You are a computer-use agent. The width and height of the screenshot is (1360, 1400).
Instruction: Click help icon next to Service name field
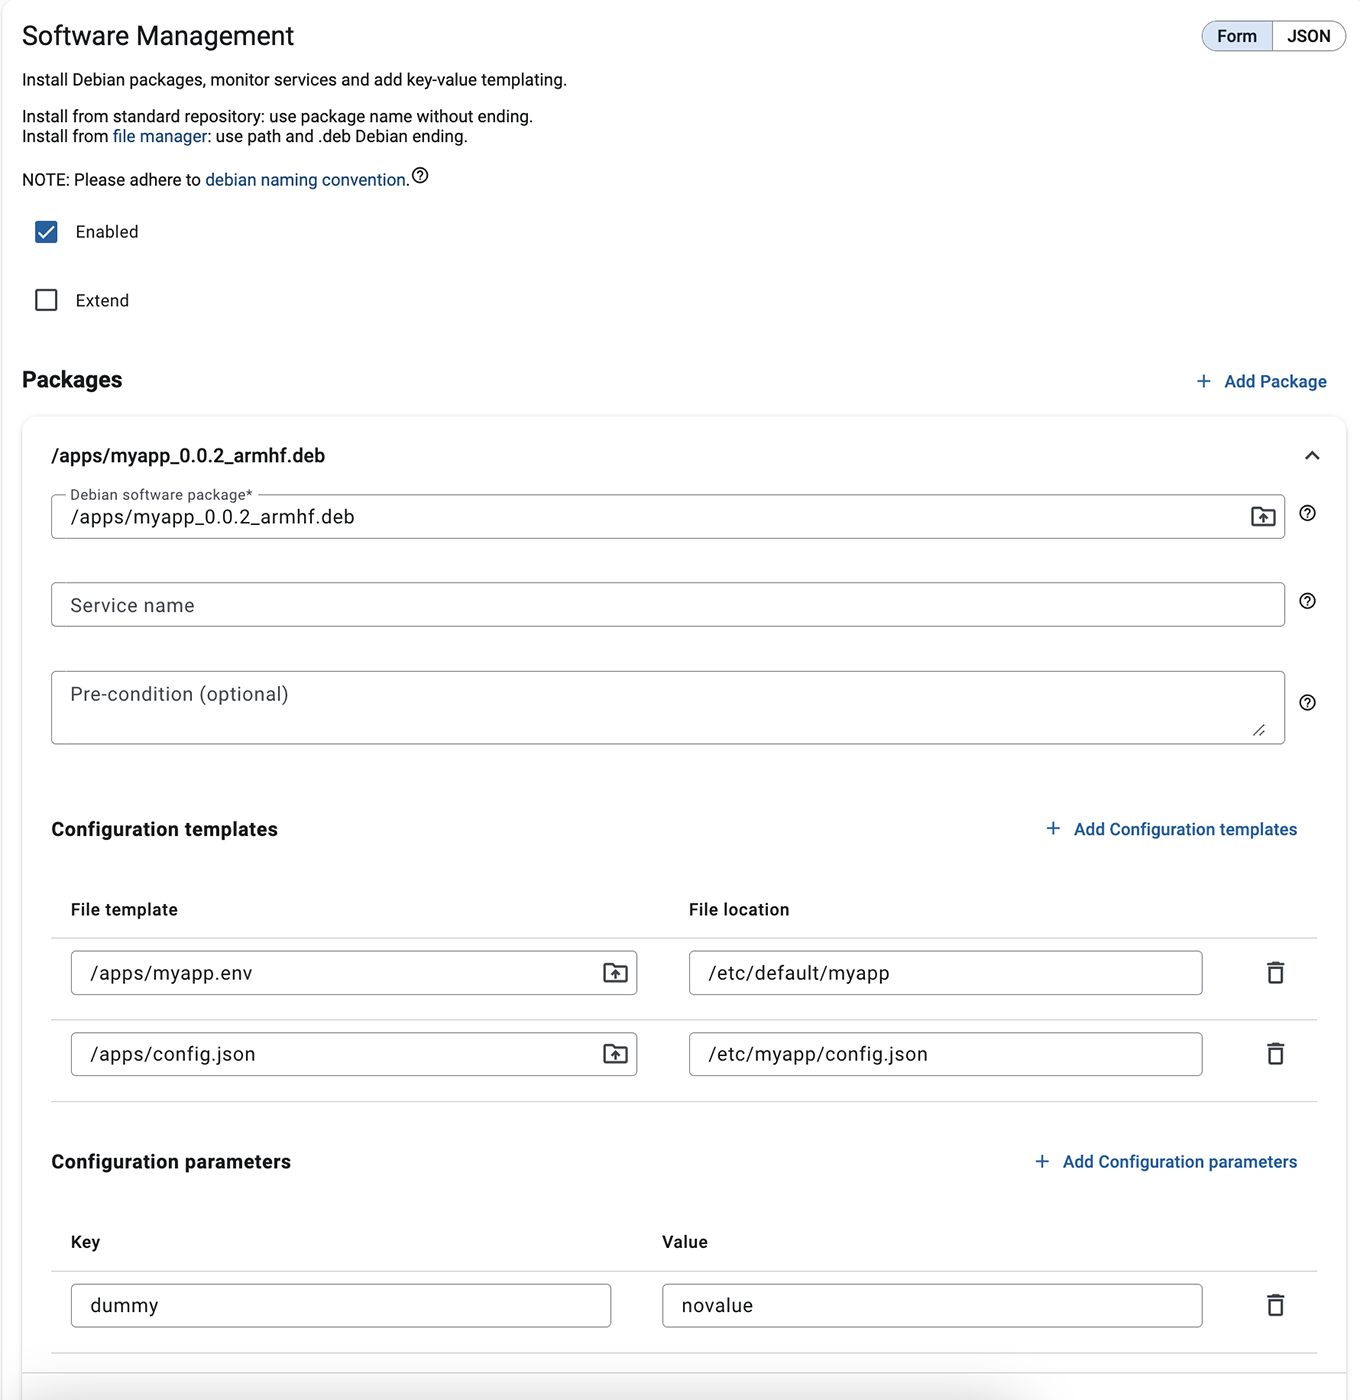pyautogui.click(x=1307, y=601)
